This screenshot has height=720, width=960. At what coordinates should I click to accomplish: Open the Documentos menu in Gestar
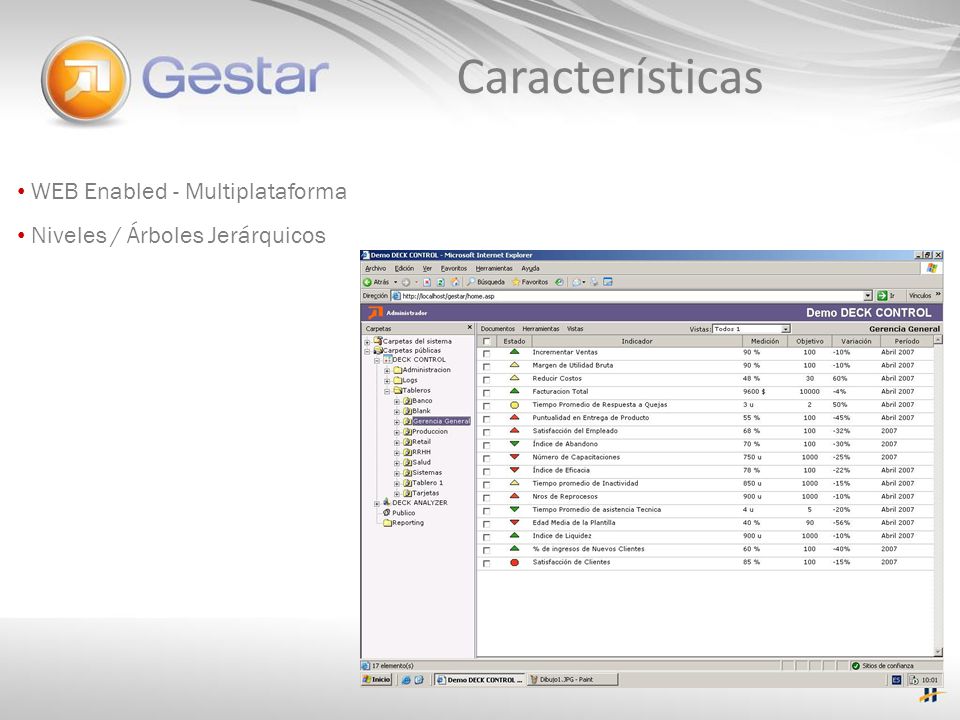(498, 329)
